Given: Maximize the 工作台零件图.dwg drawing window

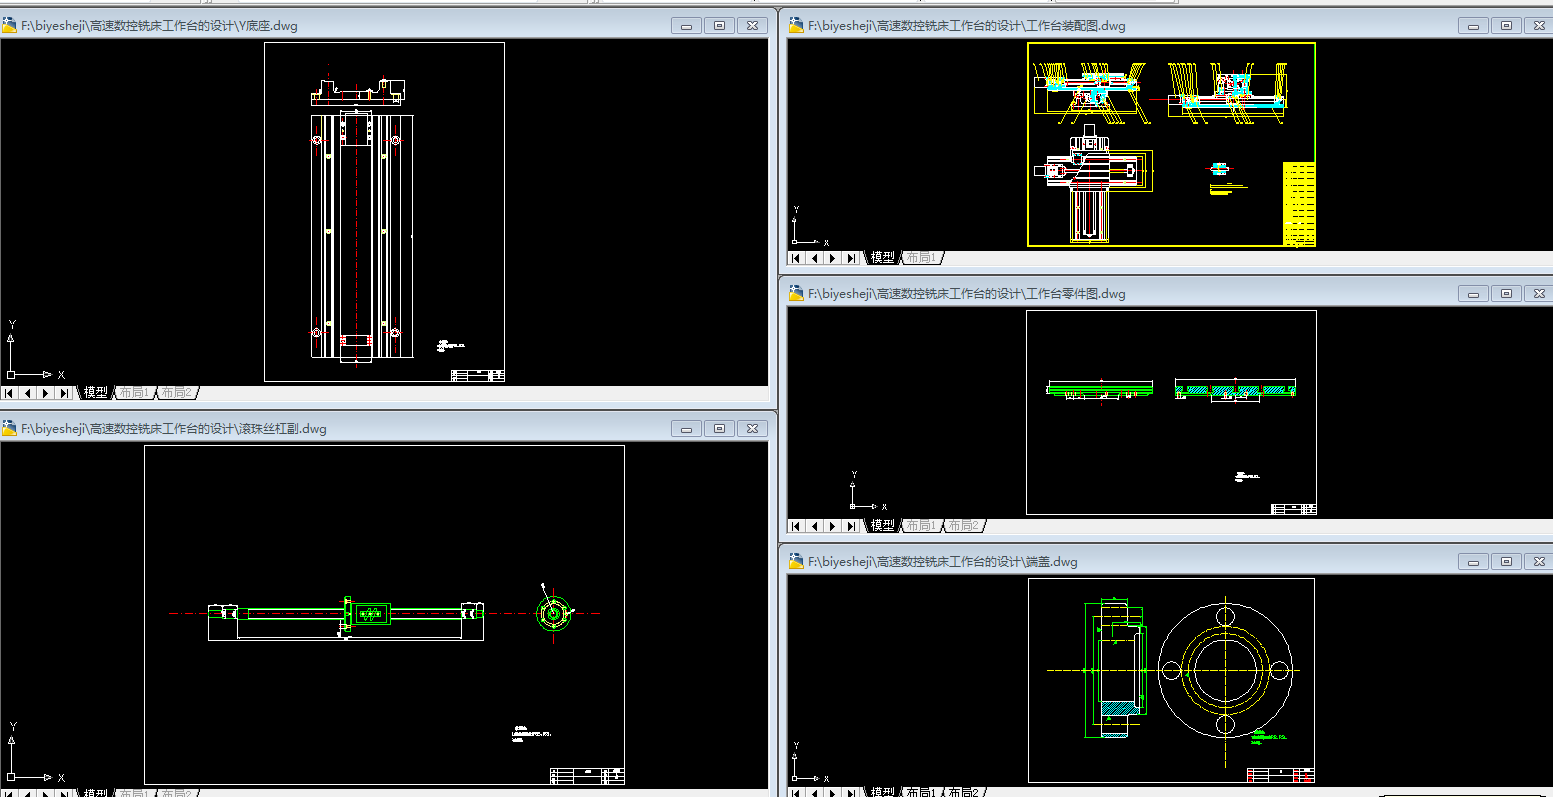Looking at the screenshot, I should coord(1507,294).
